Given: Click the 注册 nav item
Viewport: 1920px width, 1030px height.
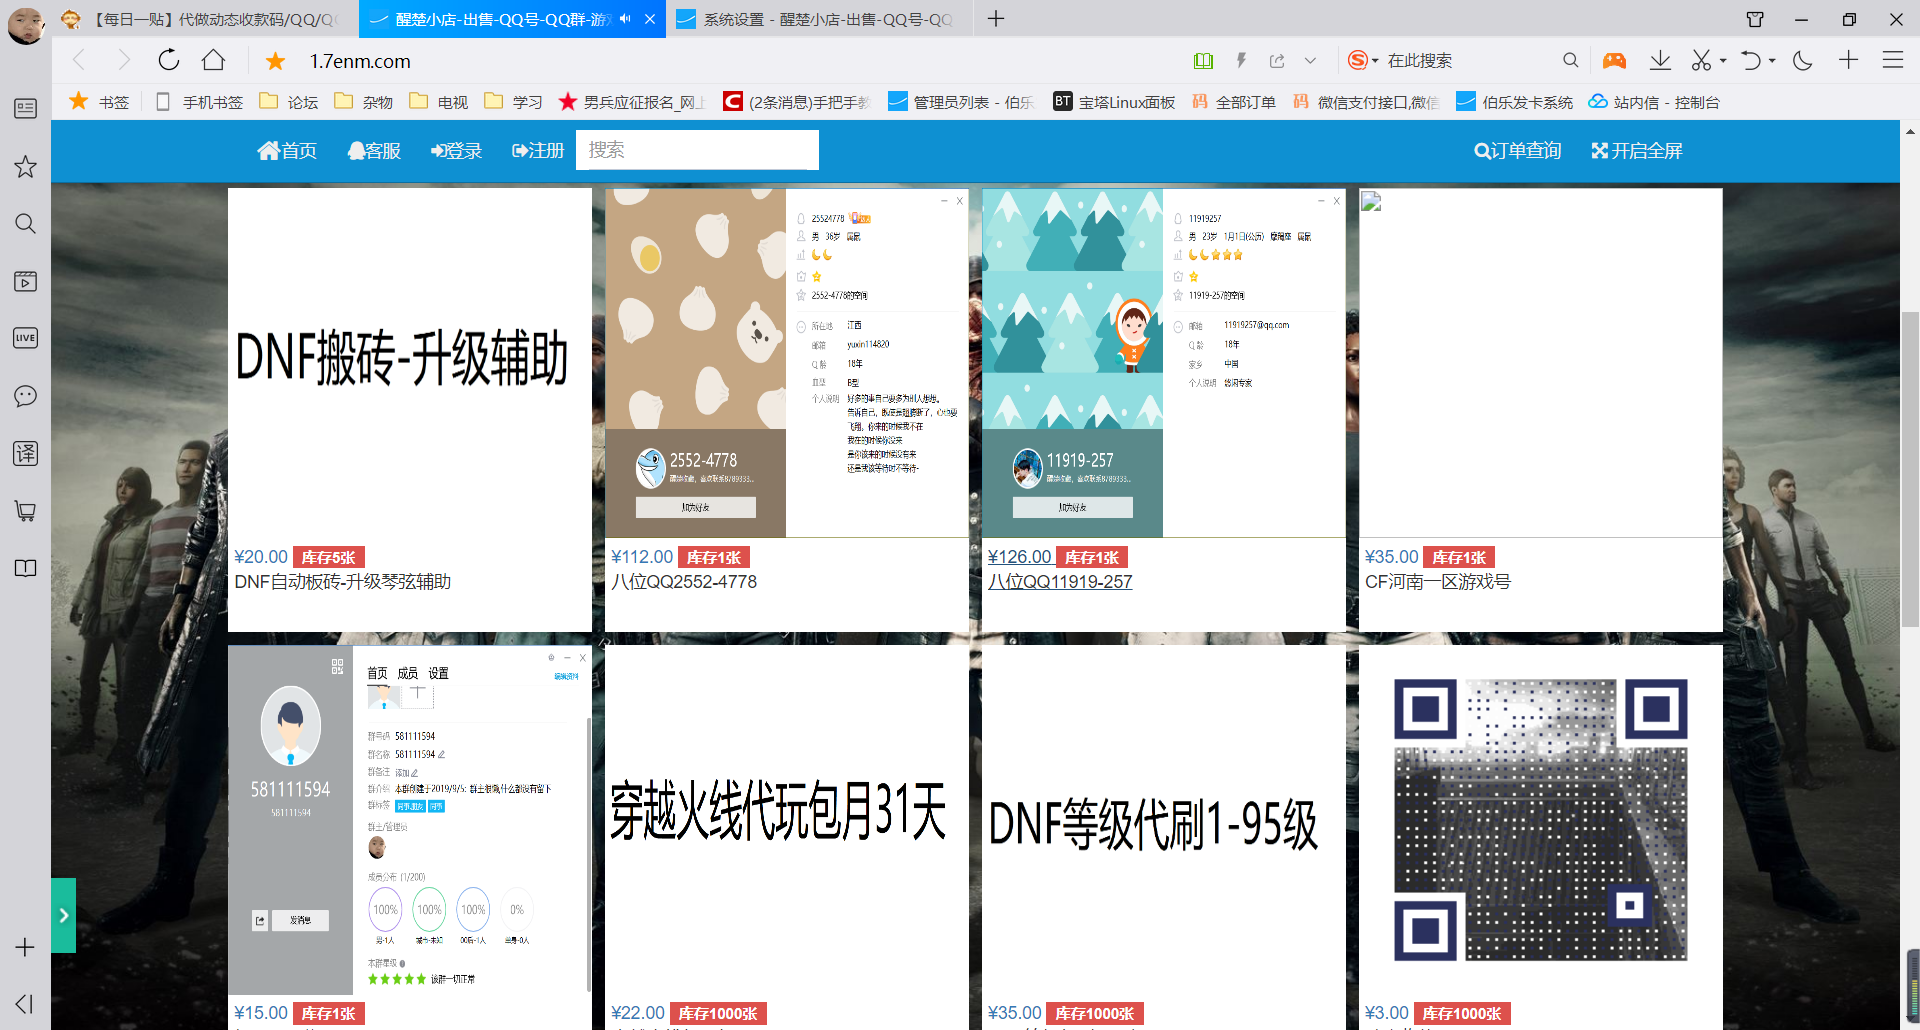Looking at the screenshot, I should [x=538, y=150].
